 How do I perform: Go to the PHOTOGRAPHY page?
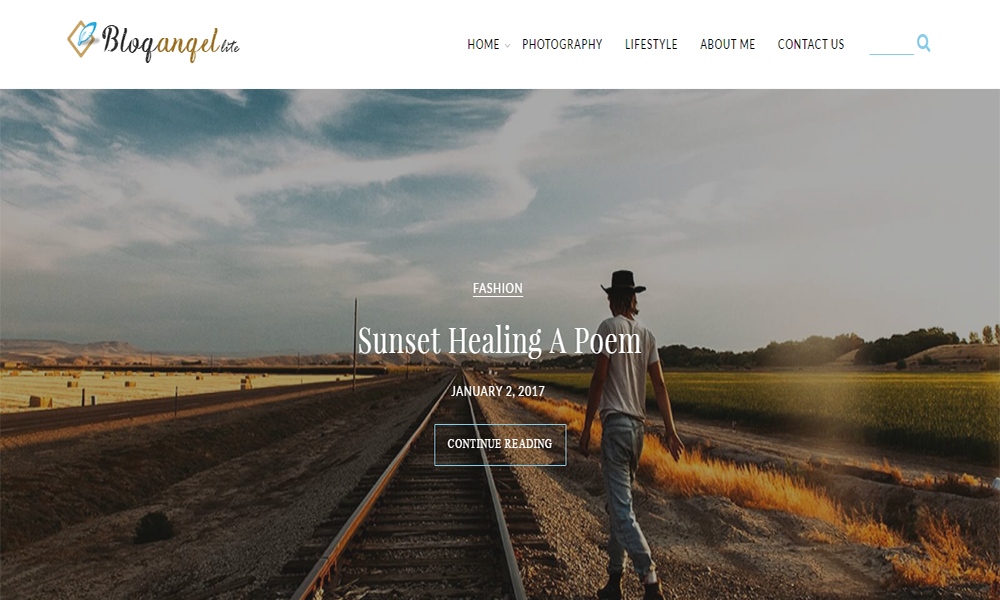tap(562, 44)
